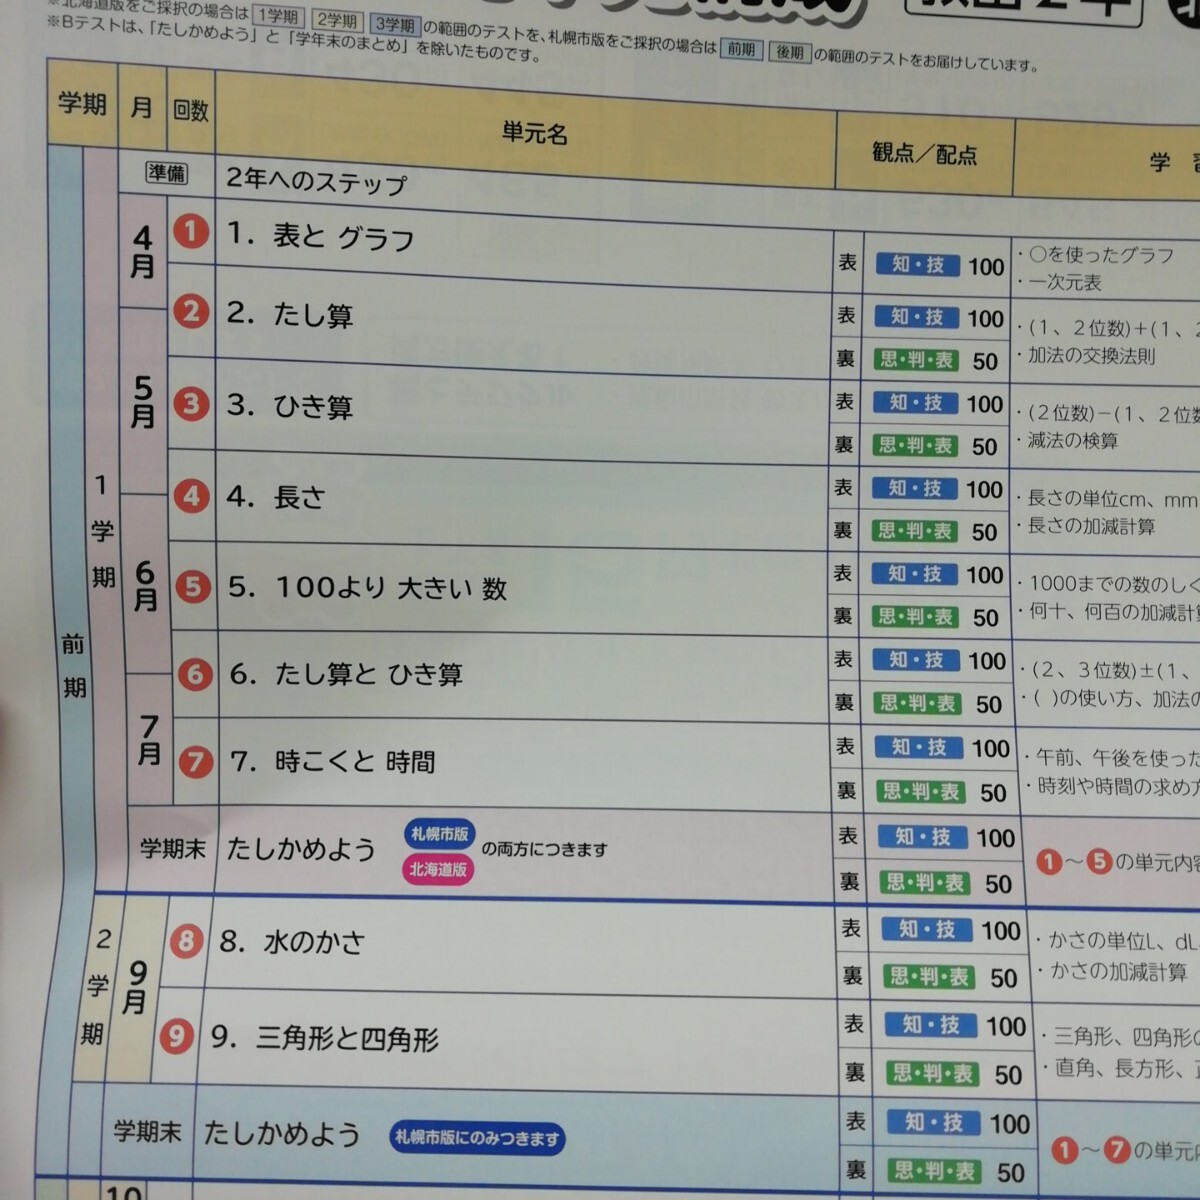Click the 観点/配点 column header

924,154
